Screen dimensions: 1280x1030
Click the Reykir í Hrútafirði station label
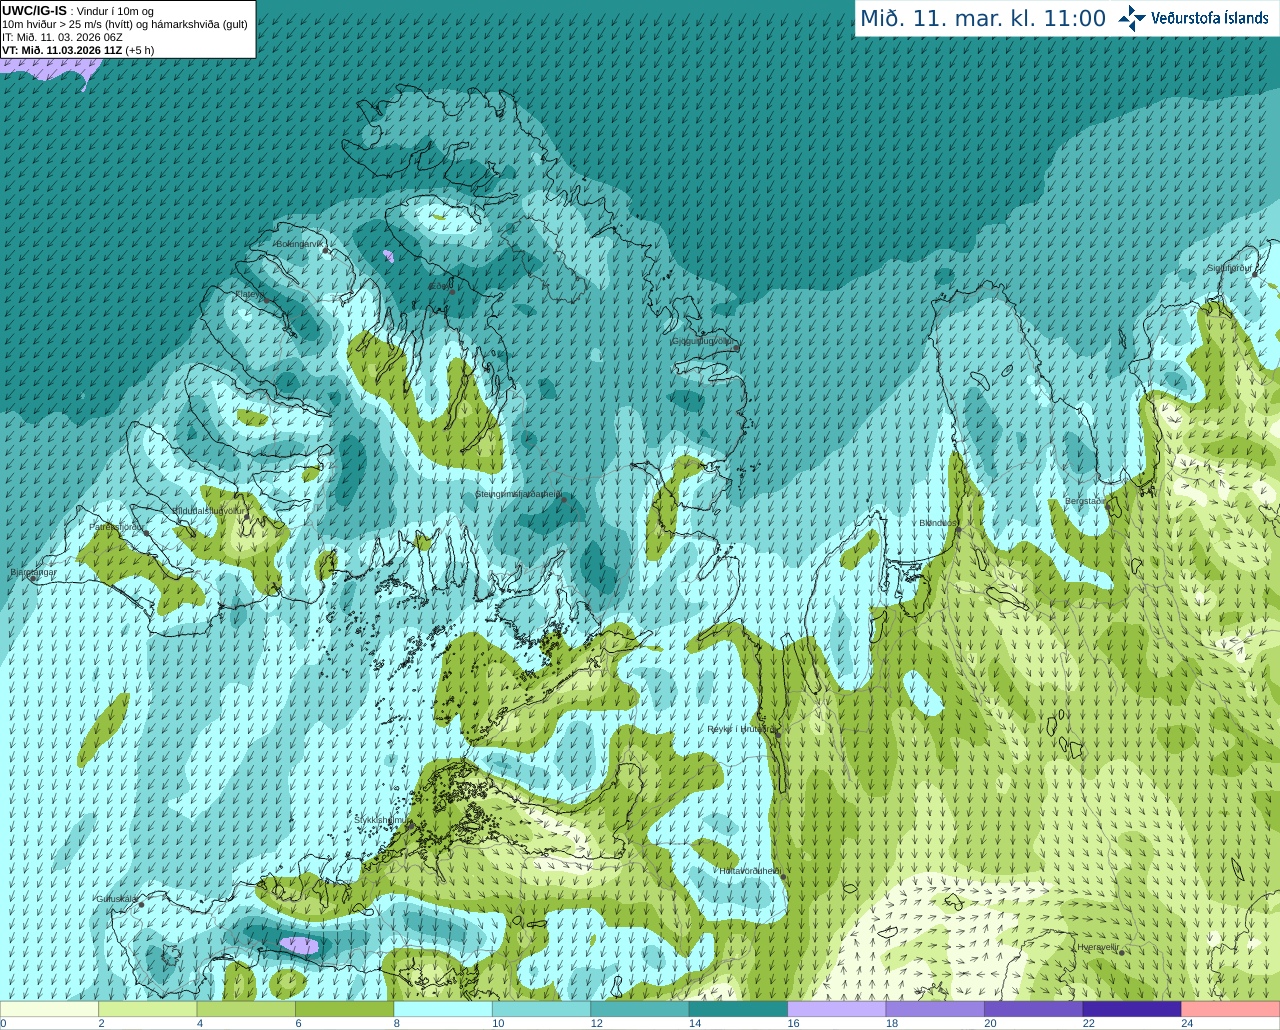pyautogui.click(x=740, y=729)
